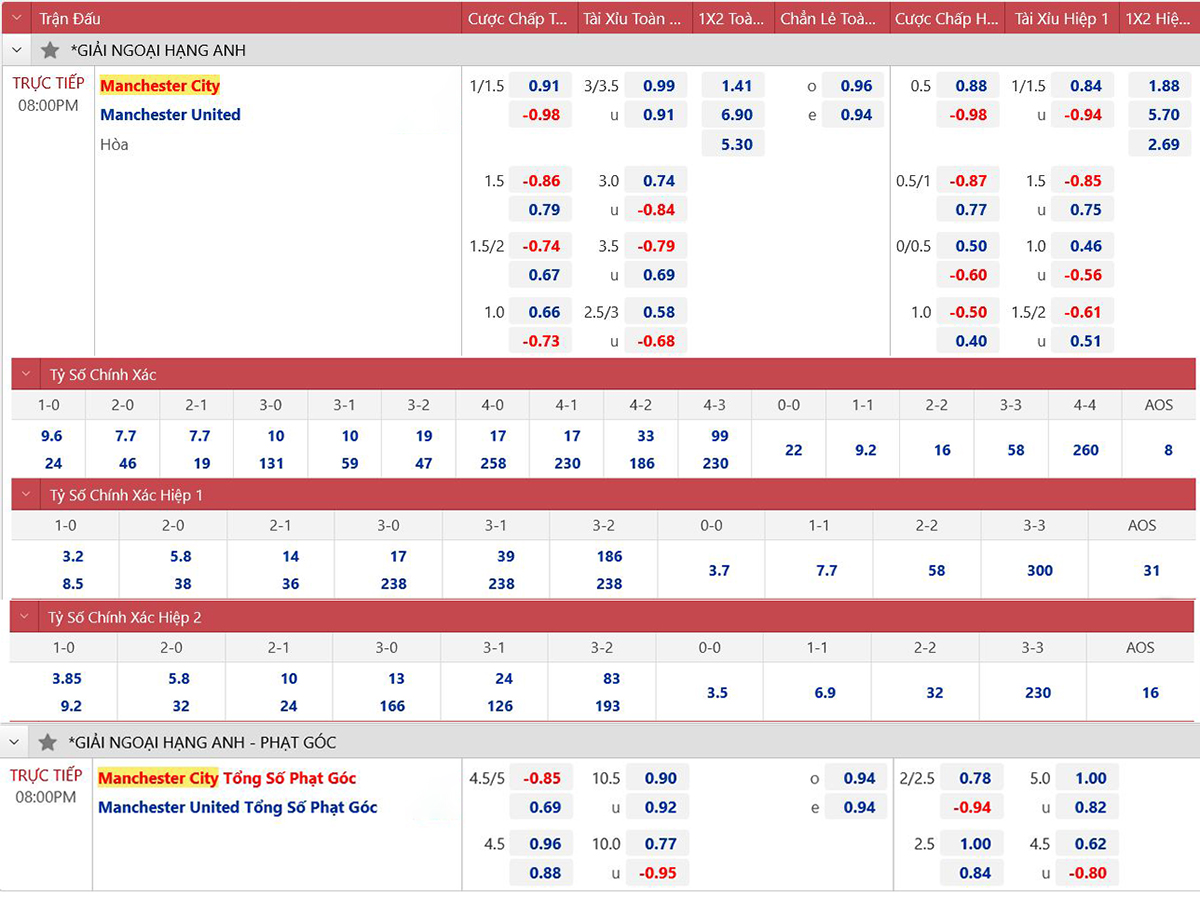This screenshot has height=897, width=1200.
Task: Collapse the Tỷ Số Chính Xác Hiệp 1 panel
Action: click(x=27, y=495)
